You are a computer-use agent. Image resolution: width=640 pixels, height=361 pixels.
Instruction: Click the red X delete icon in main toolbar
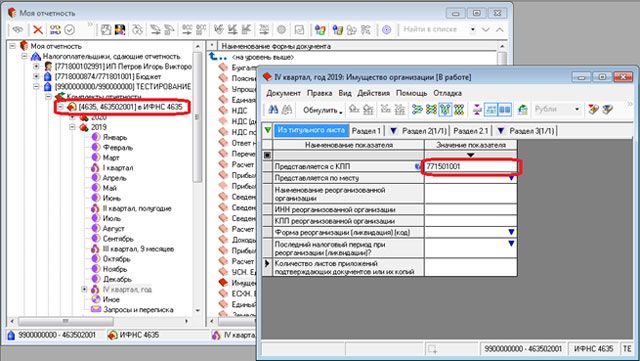coord(38,29)
